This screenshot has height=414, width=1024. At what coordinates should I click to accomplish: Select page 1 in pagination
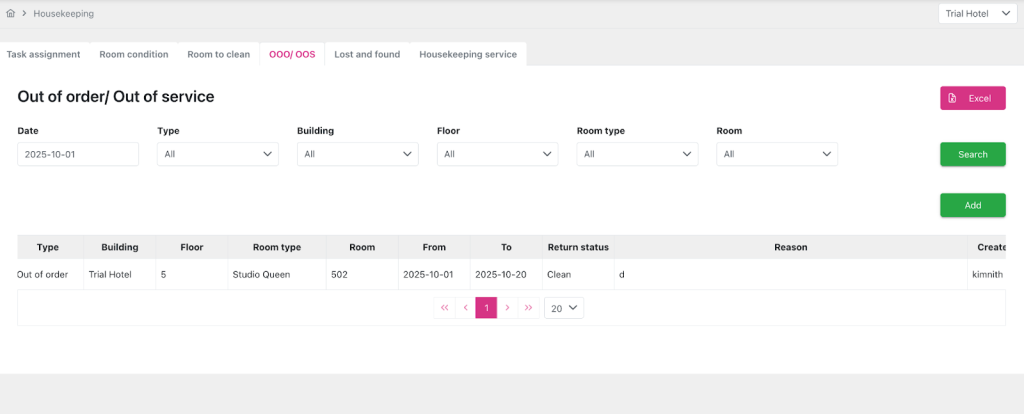pyautogui.click(x=486, y=308)
